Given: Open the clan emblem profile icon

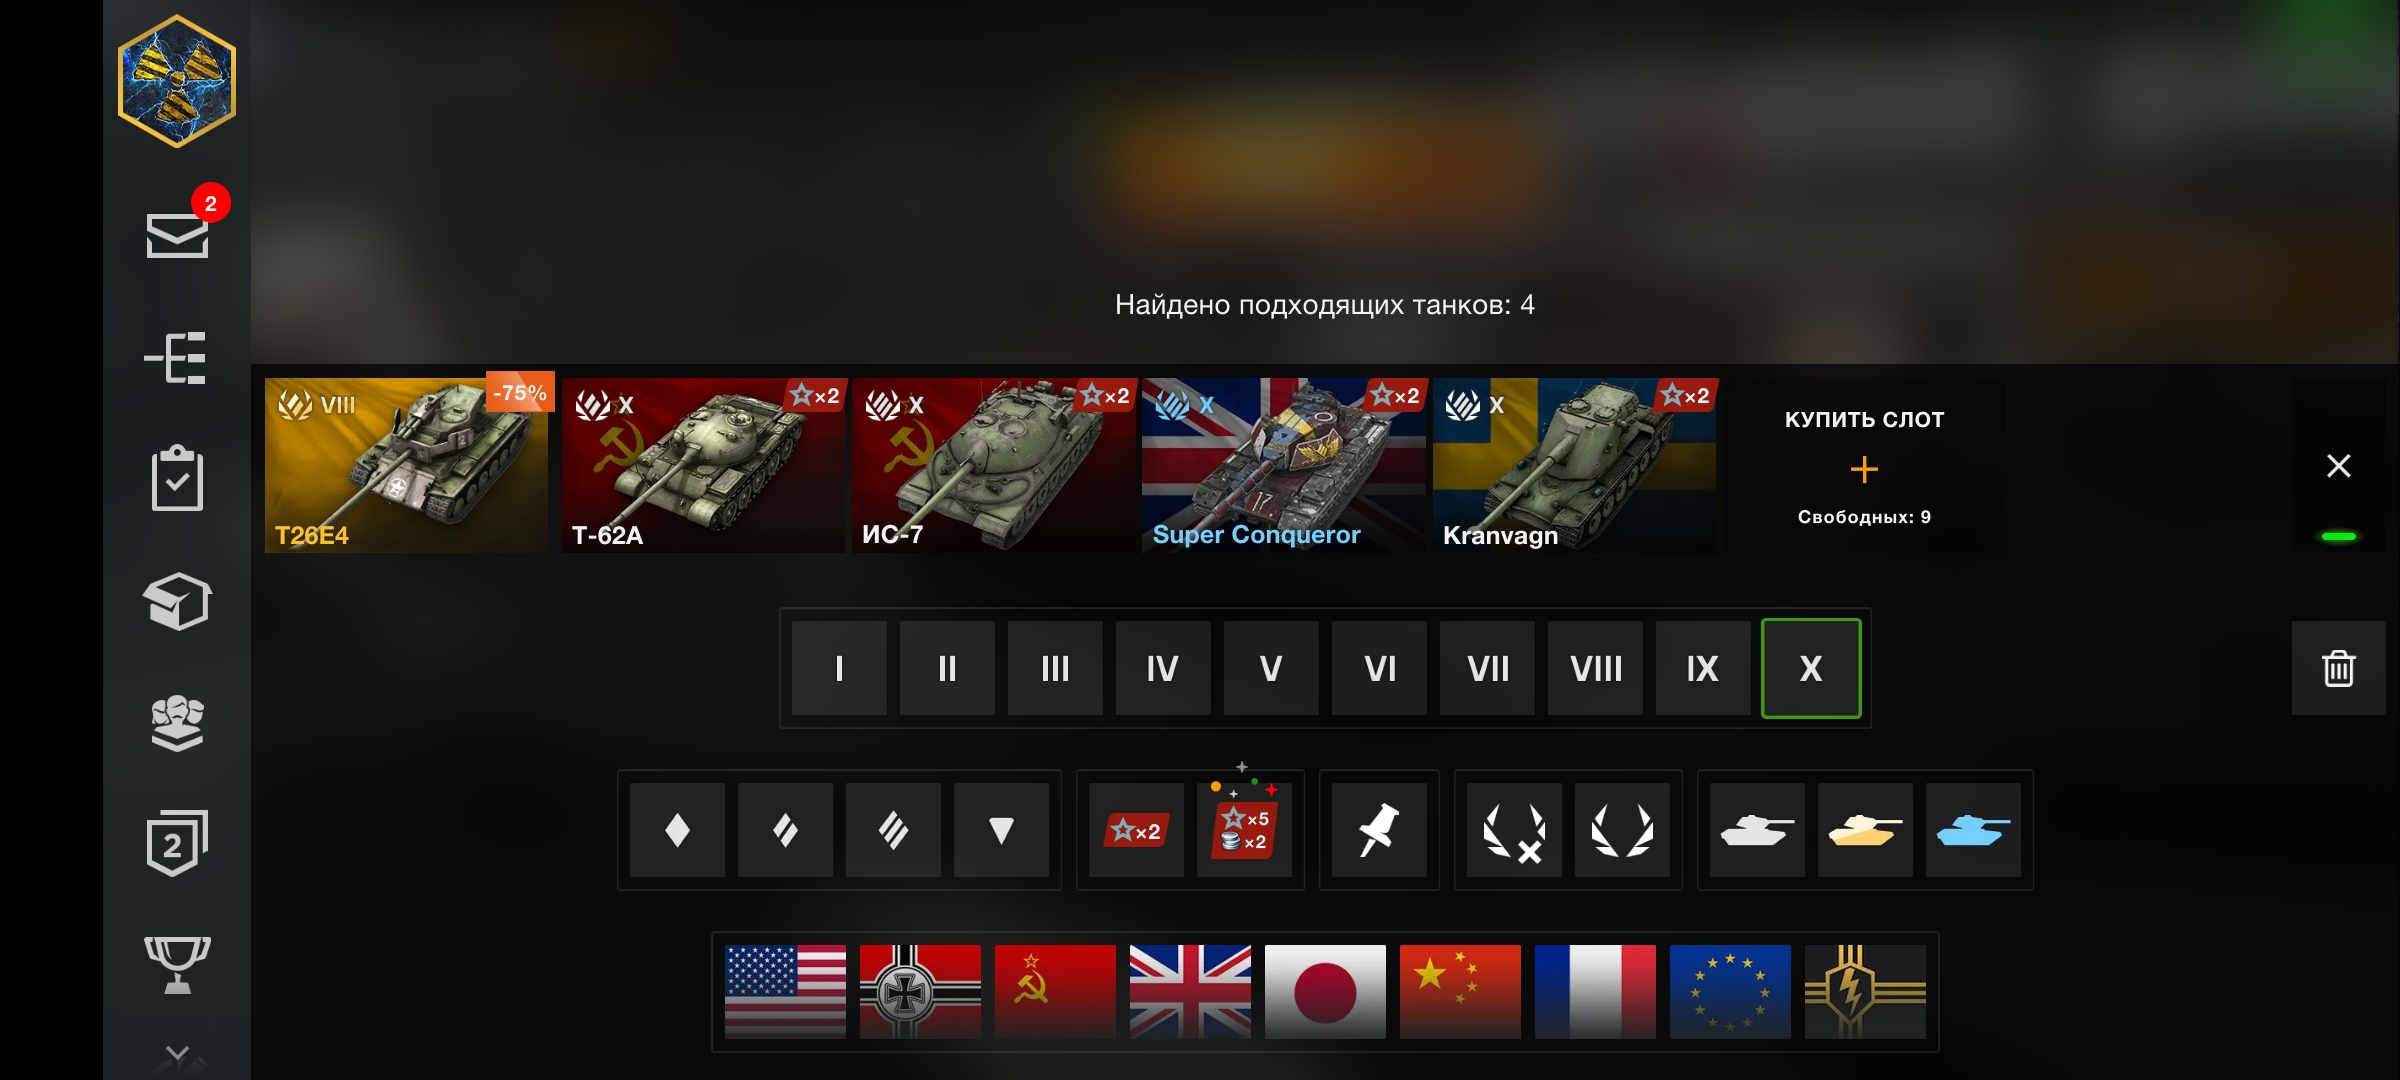Looking at the screenshot, I should 177,81.
